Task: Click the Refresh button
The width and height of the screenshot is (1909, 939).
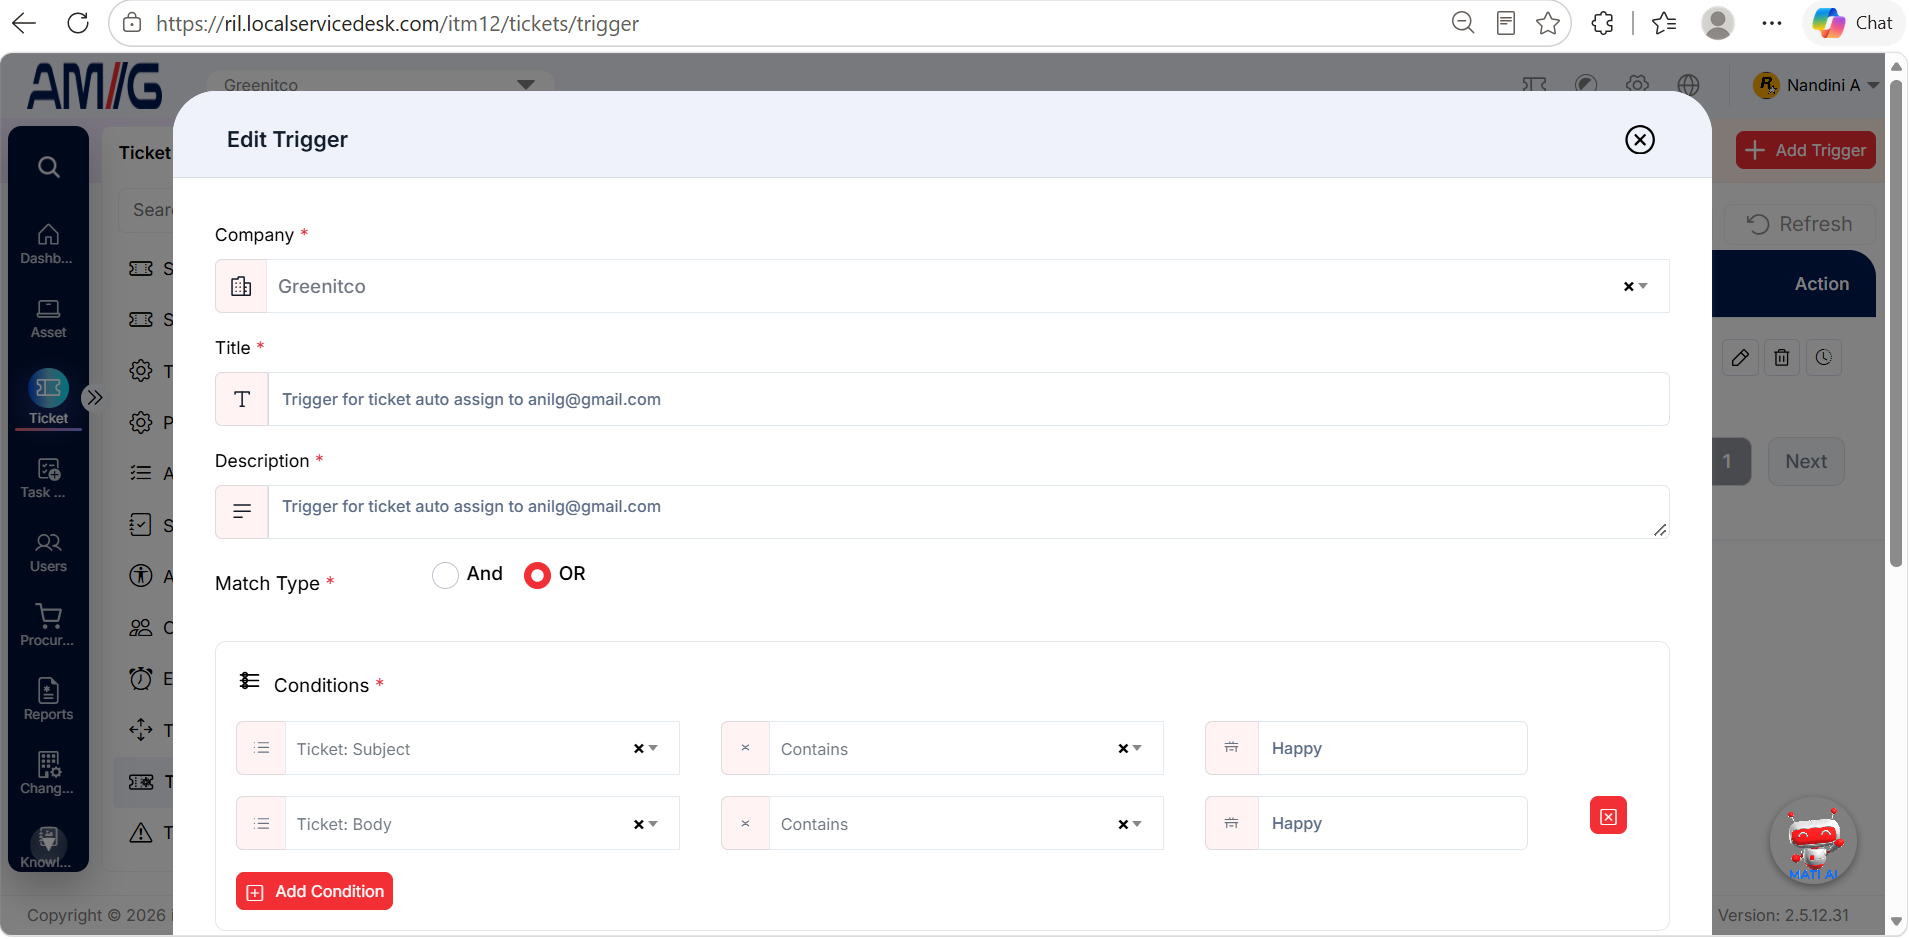Action: tap(1799, 224)
